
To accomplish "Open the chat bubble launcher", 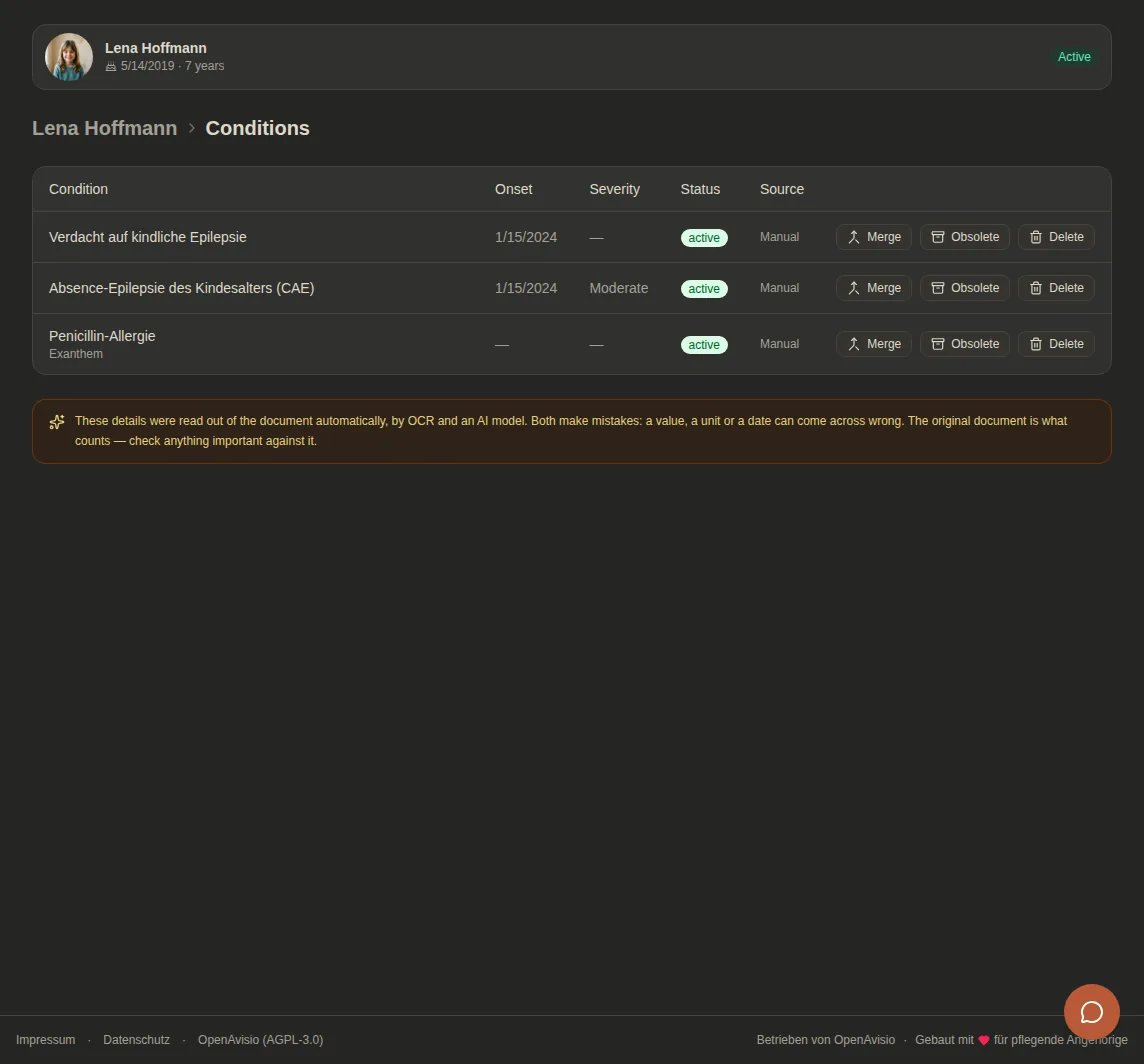I will pyautogui.click(x=1091, y=1012).
